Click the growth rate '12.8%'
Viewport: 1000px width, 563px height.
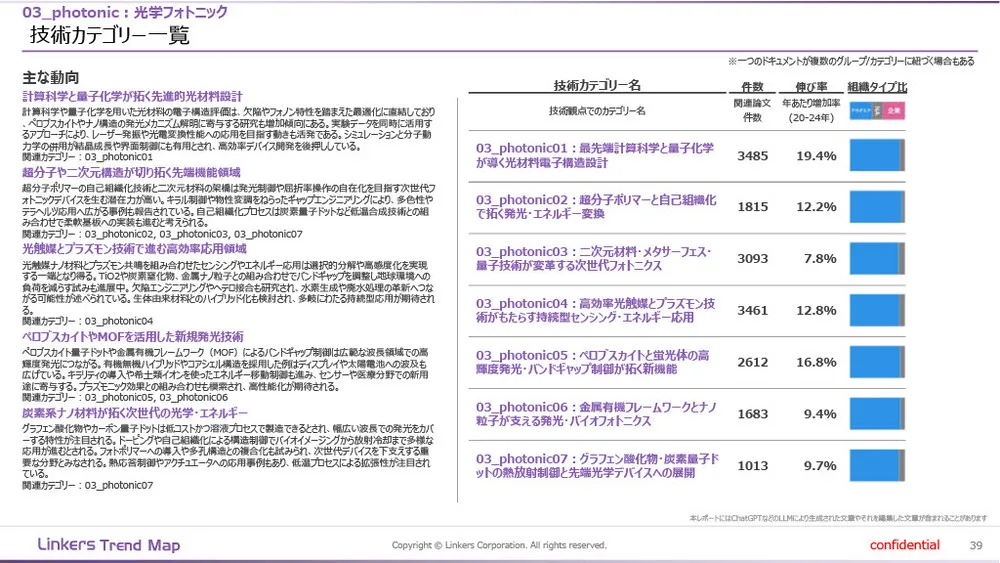pyautogui.click(x=816, y=311)
